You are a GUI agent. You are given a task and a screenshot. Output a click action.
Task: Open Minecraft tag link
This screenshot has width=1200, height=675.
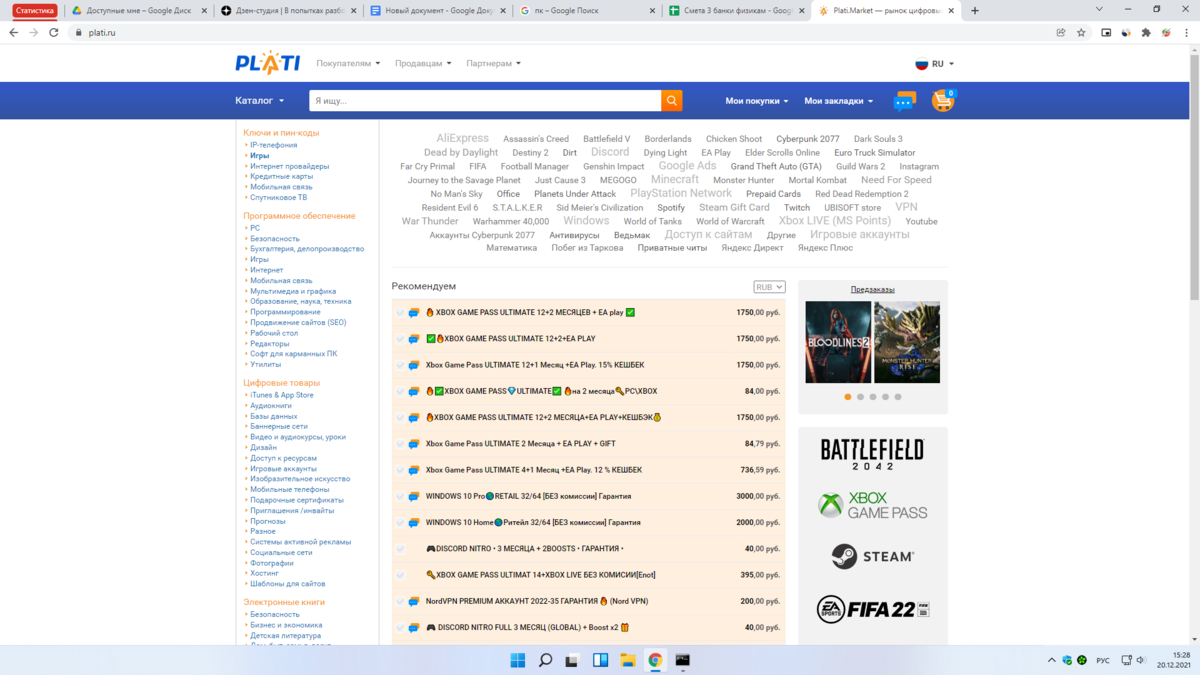675,180
